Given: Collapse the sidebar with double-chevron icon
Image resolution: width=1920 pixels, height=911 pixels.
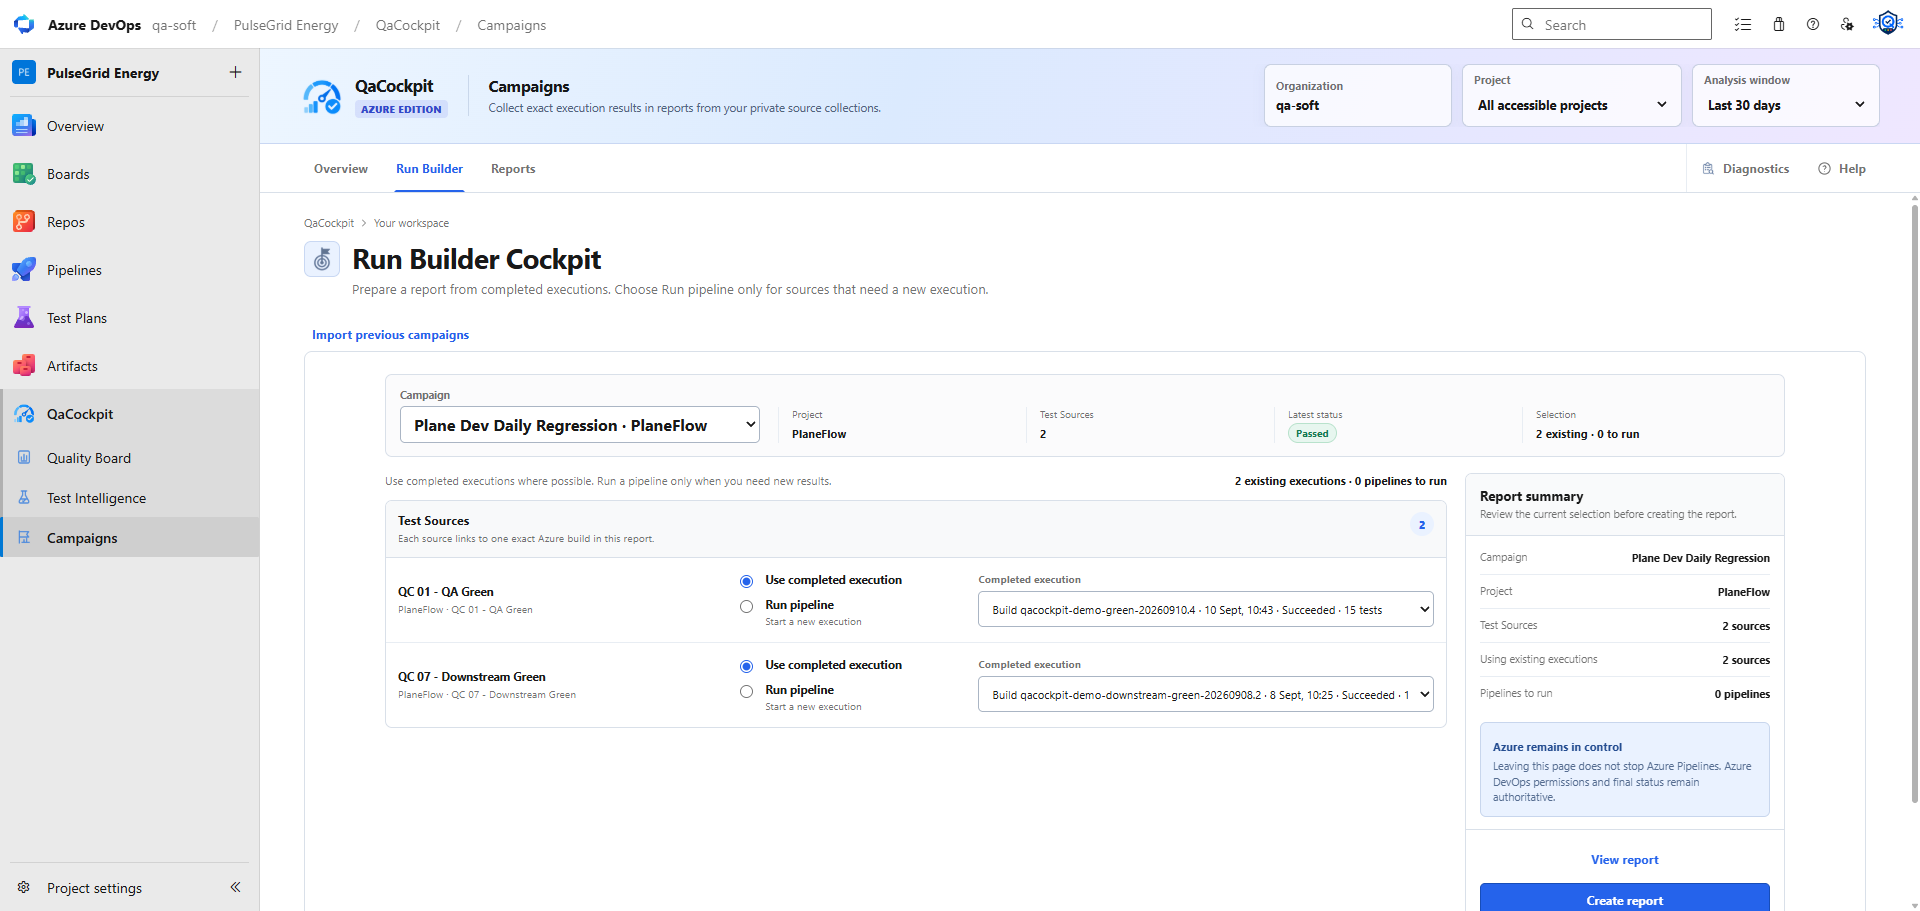Looking at the screenshot, I should coord(235,887).
